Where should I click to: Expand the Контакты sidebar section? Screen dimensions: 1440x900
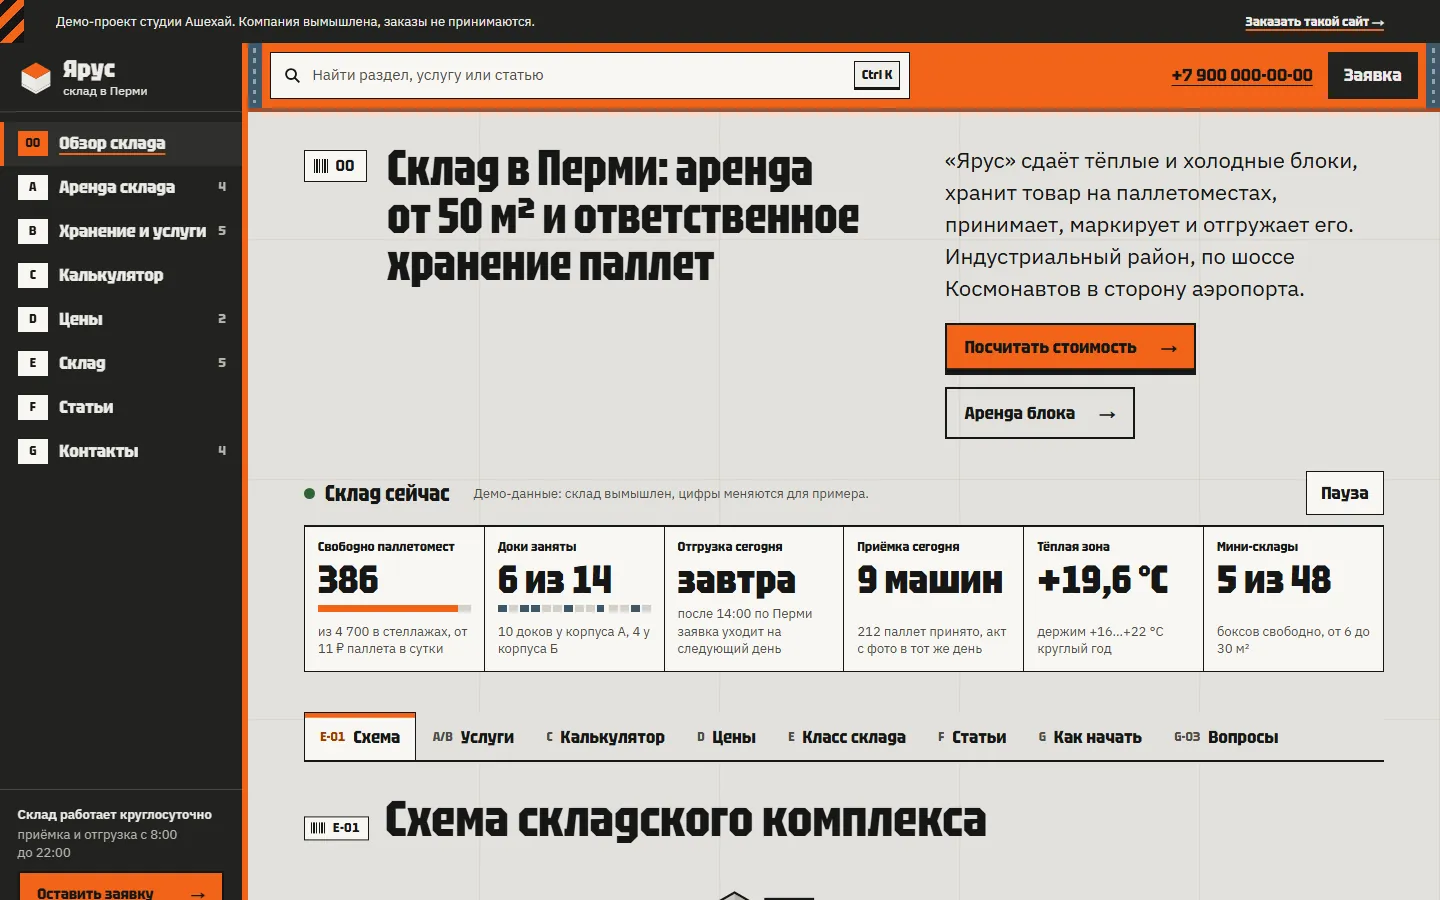pos(121,451)
